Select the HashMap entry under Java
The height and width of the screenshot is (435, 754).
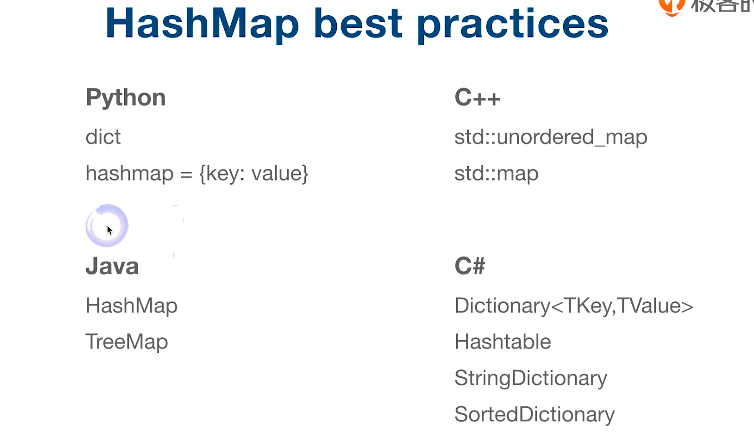pyautogui.click(x=131, y=306)
